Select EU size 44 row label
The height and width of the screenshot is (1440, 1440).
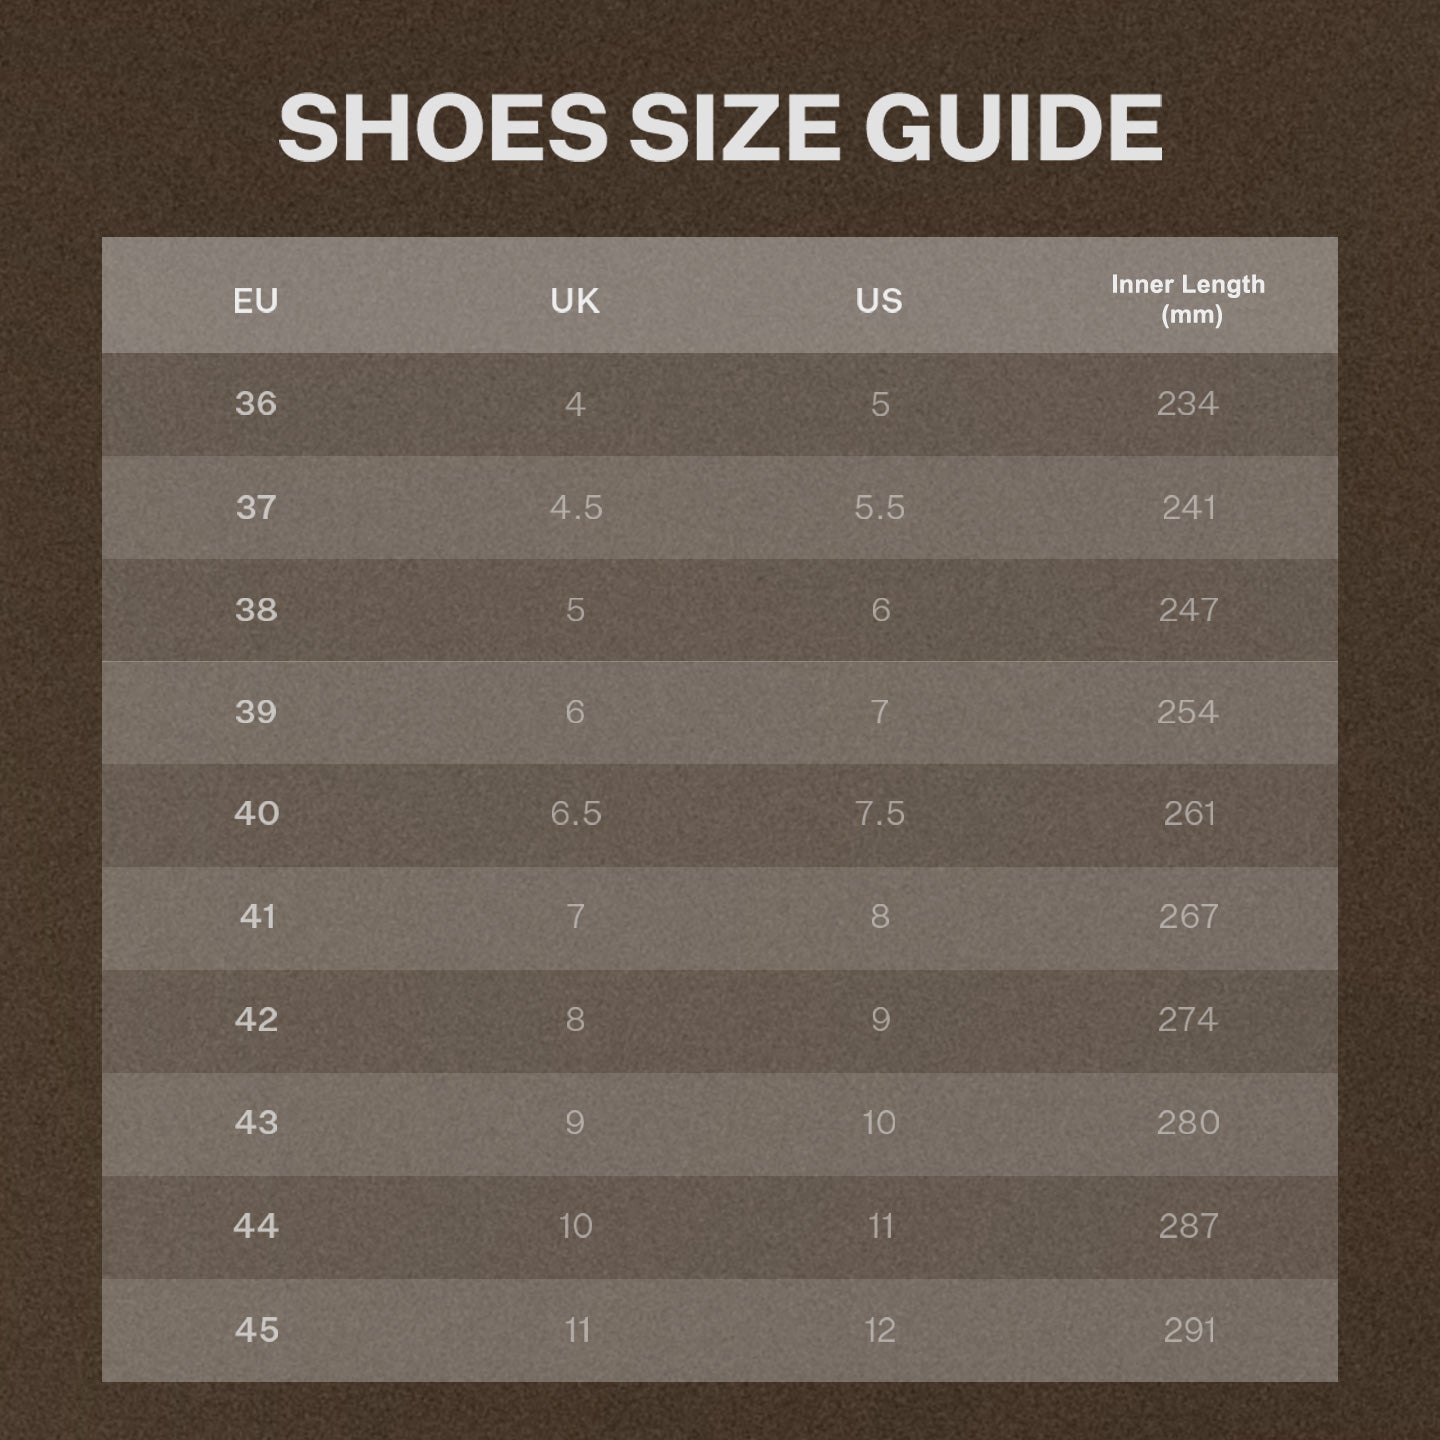pos(256,1225)
